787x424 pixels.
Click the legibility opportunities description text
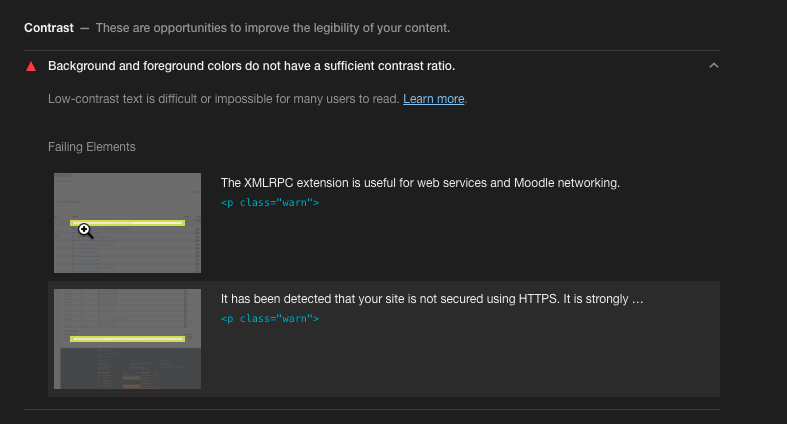click(273, 28)
